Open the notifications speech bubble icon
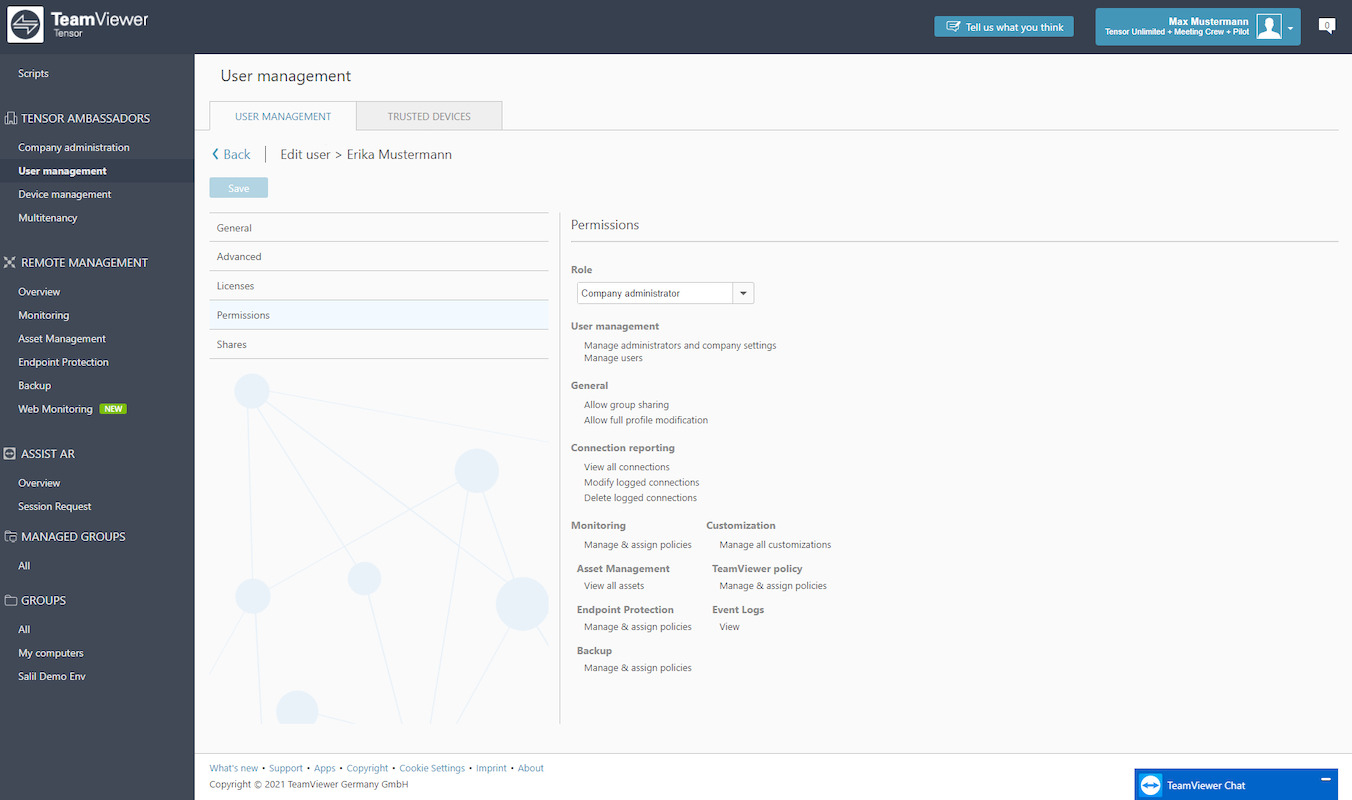Viewport: 1352px width, 800px height. (1327, 26)
